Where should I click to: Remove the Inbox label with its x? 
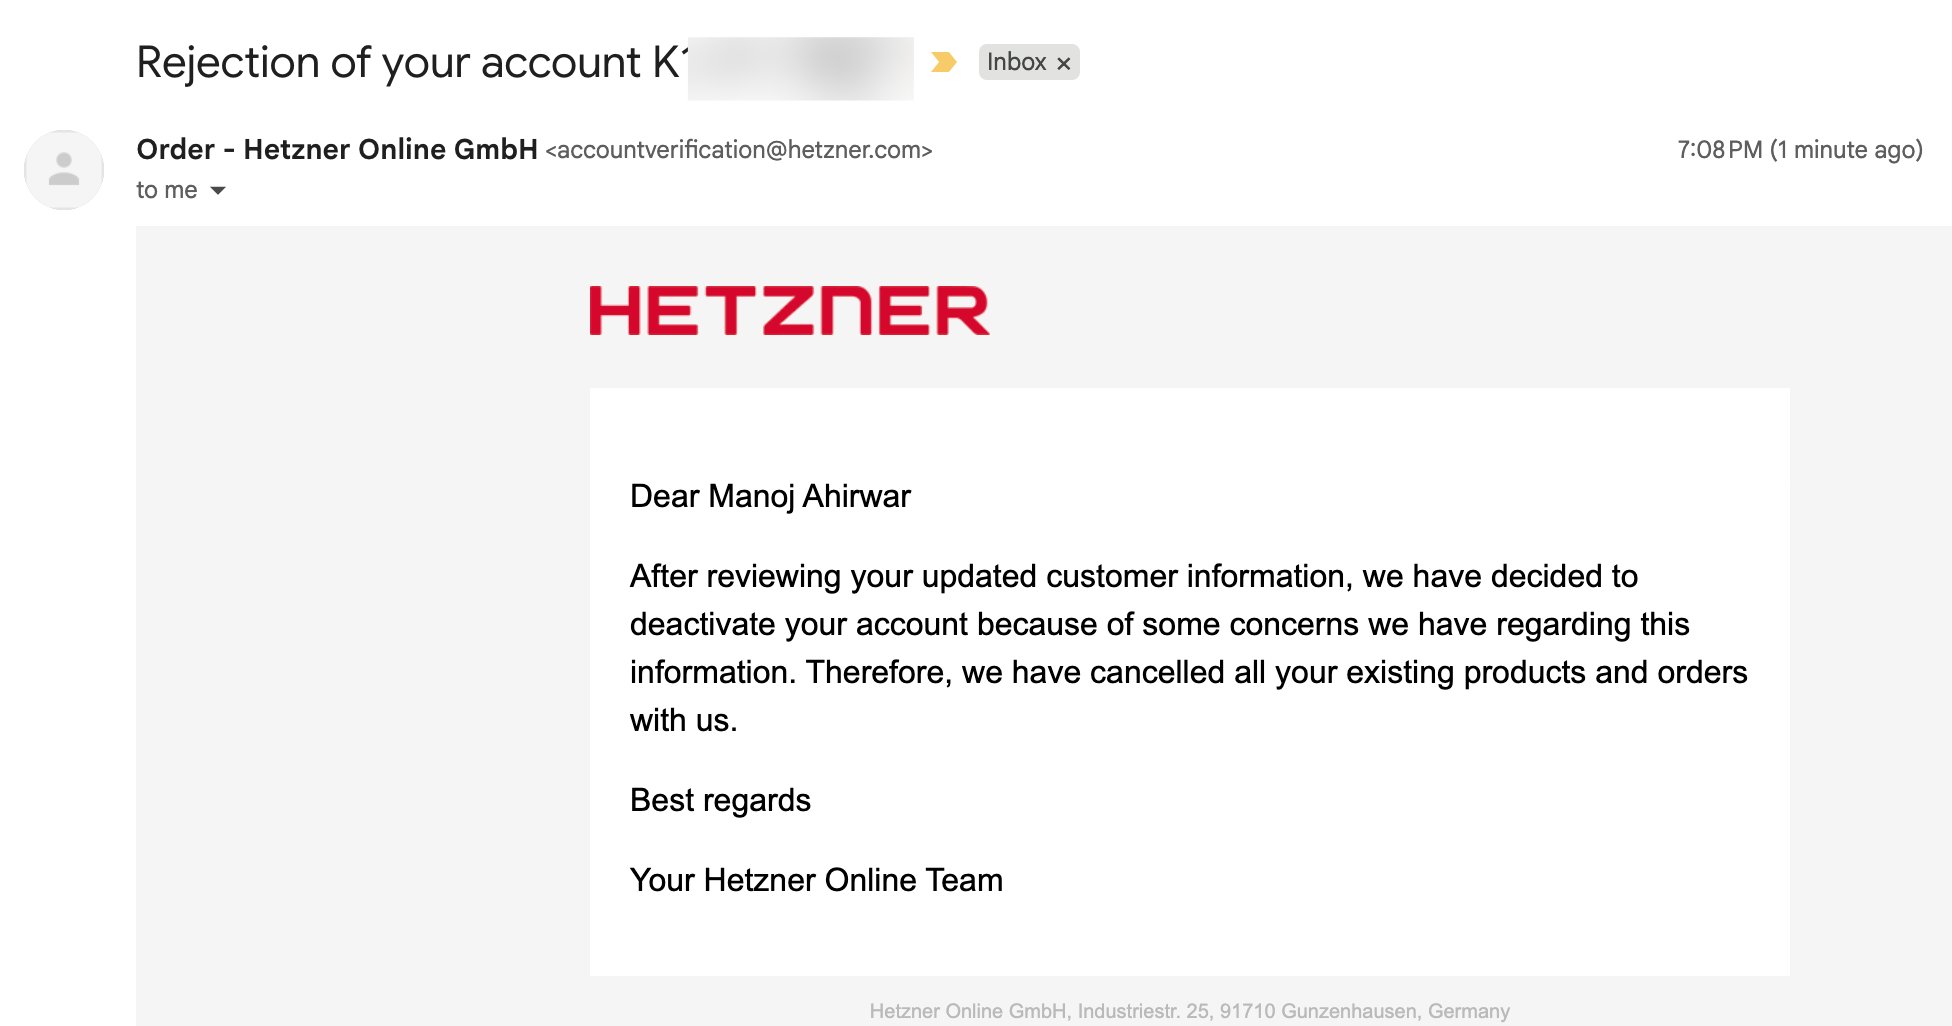[x=1064, y=63]
